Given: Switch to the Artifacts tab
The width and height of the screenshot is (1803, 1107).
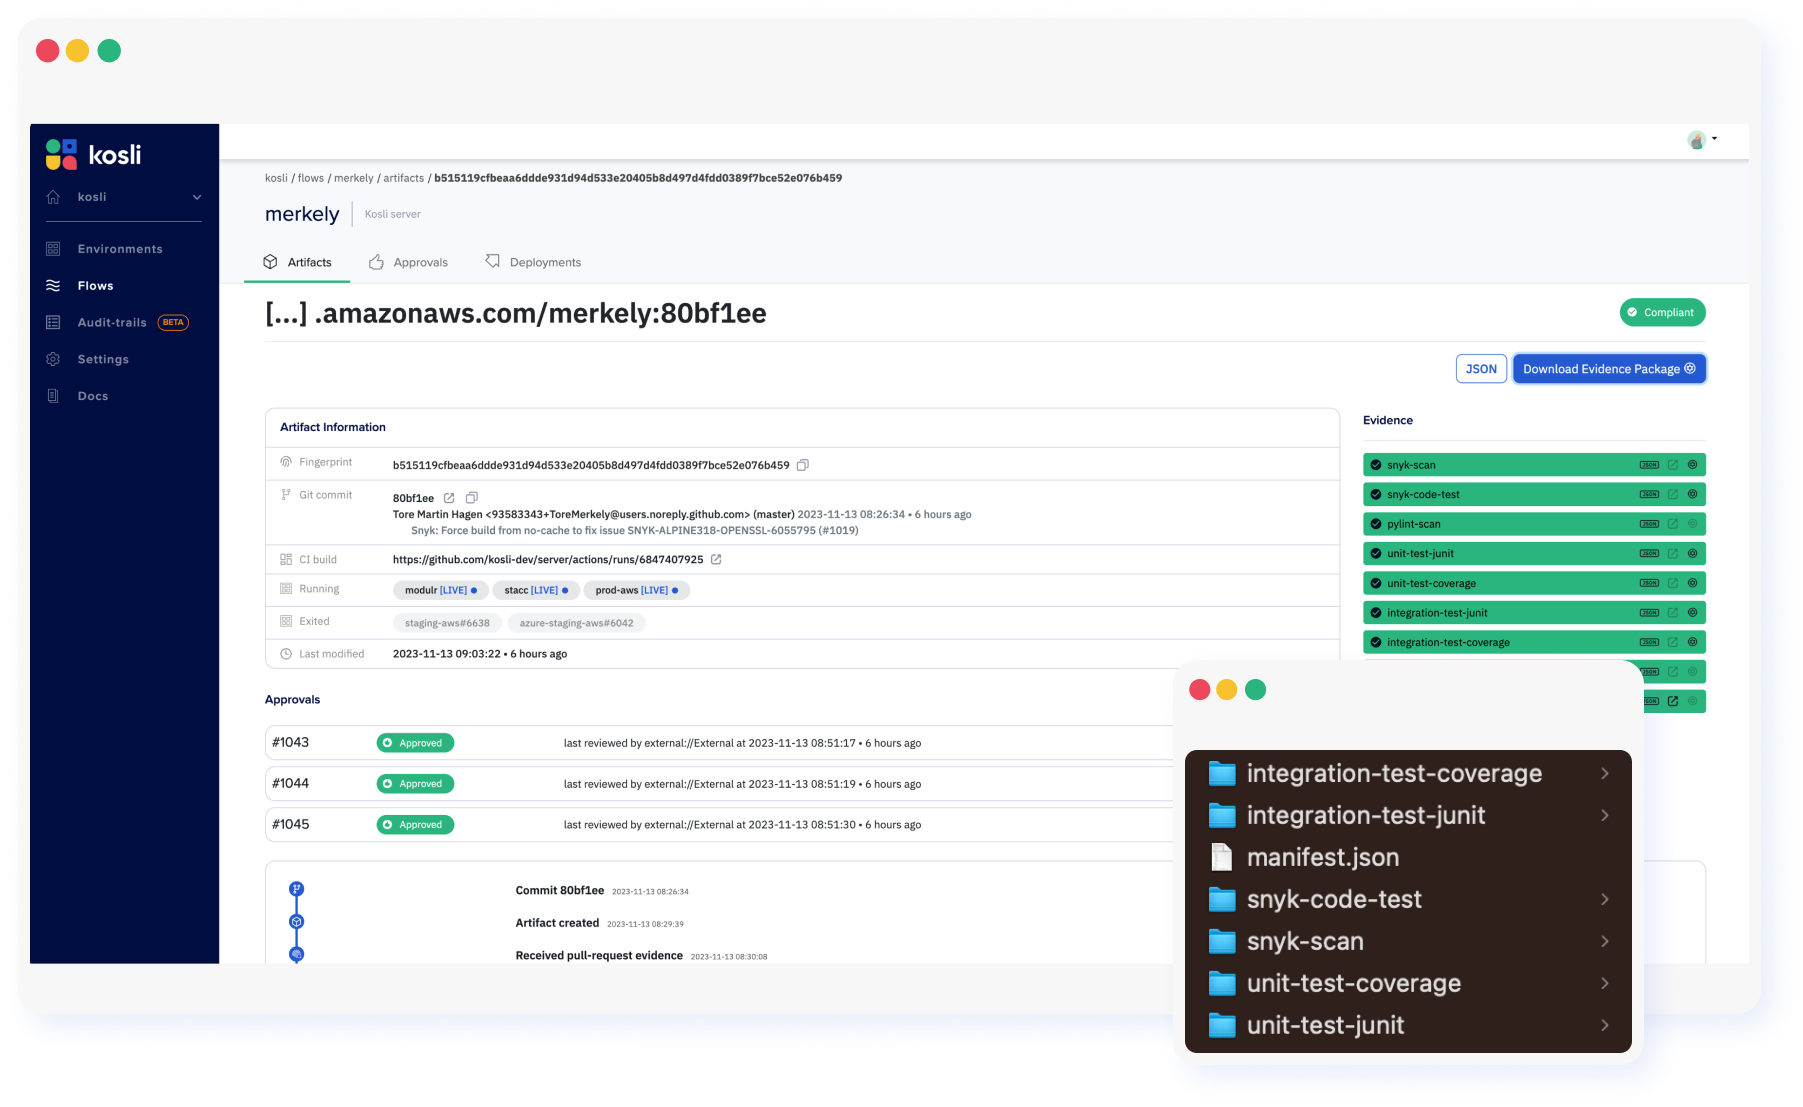Looking at the screenshot, I should [x=297, y=262].
